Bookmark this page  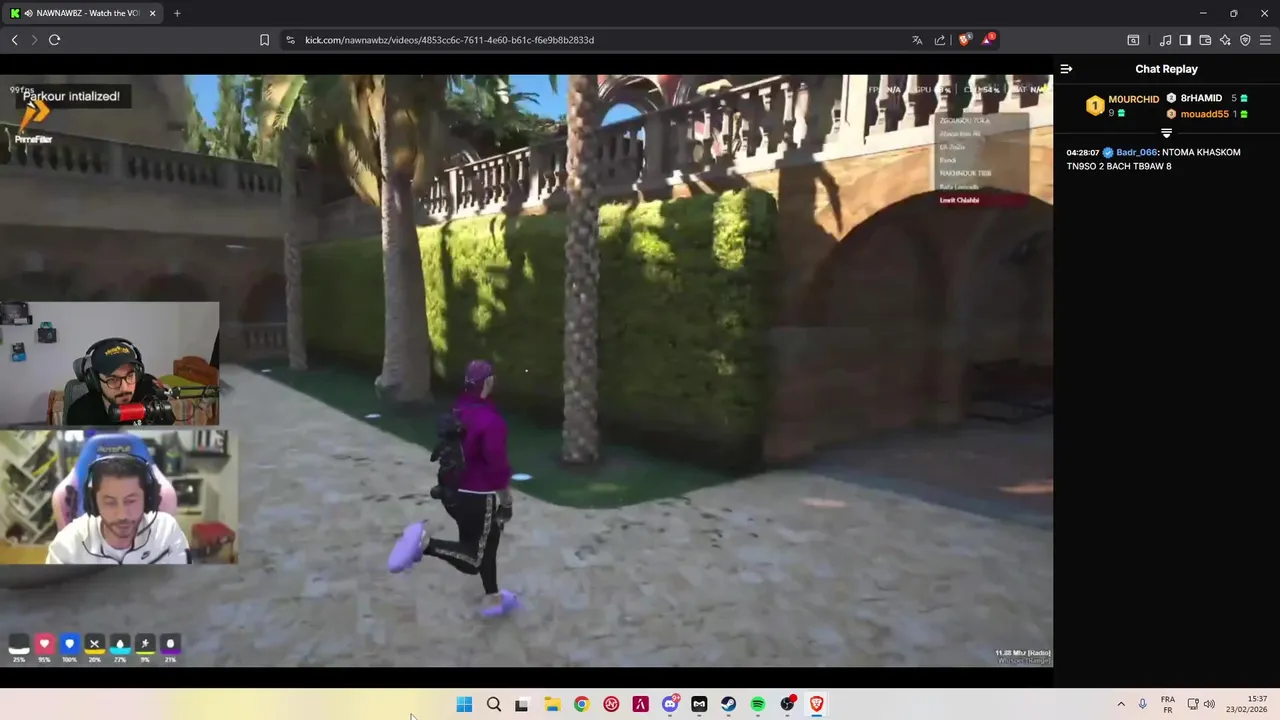pos(264,40)
